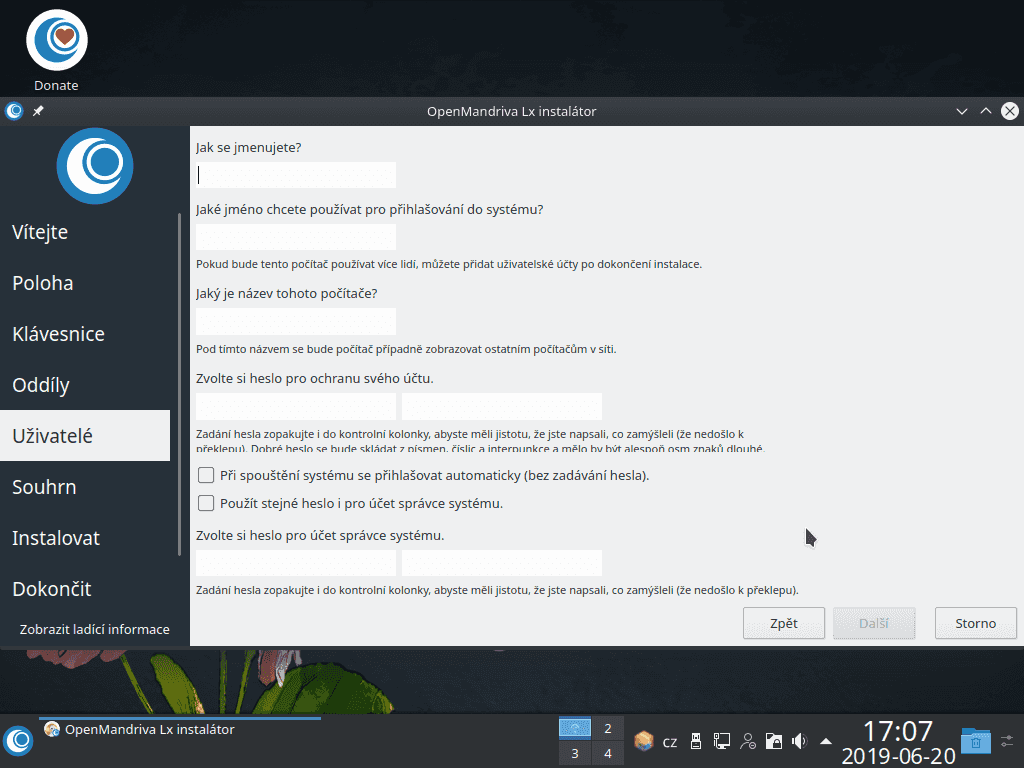Click the name input field under Jak se jmenujete

(295, 174)
